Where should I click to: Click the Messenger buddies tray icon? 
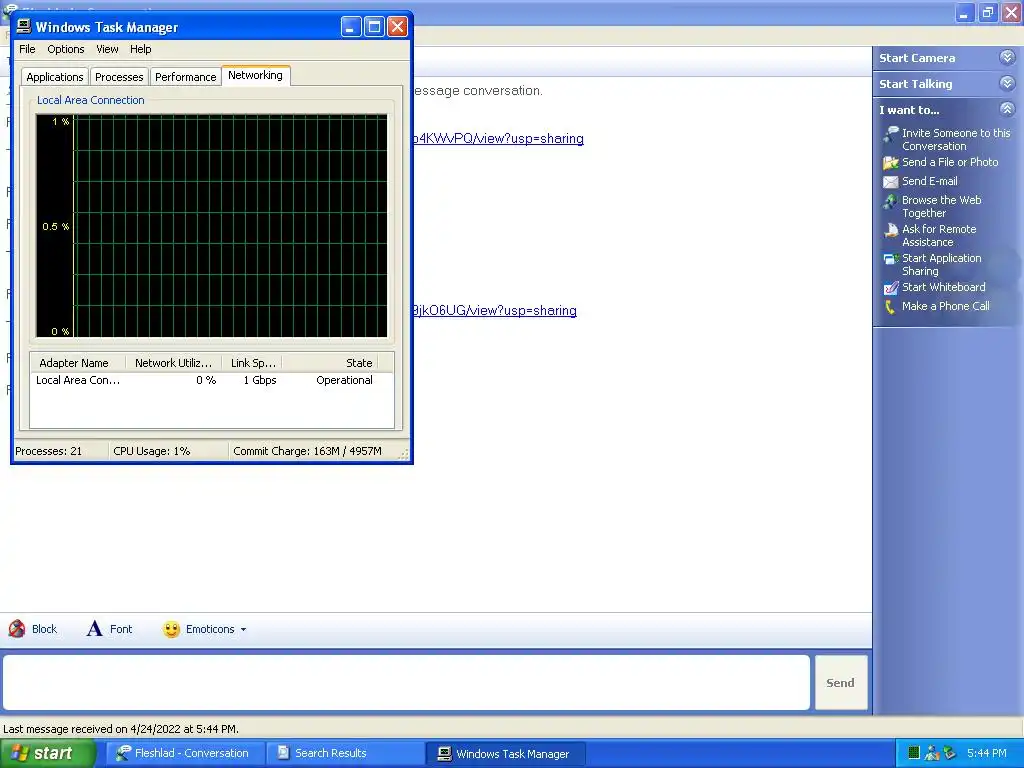(x=932, y=753)
